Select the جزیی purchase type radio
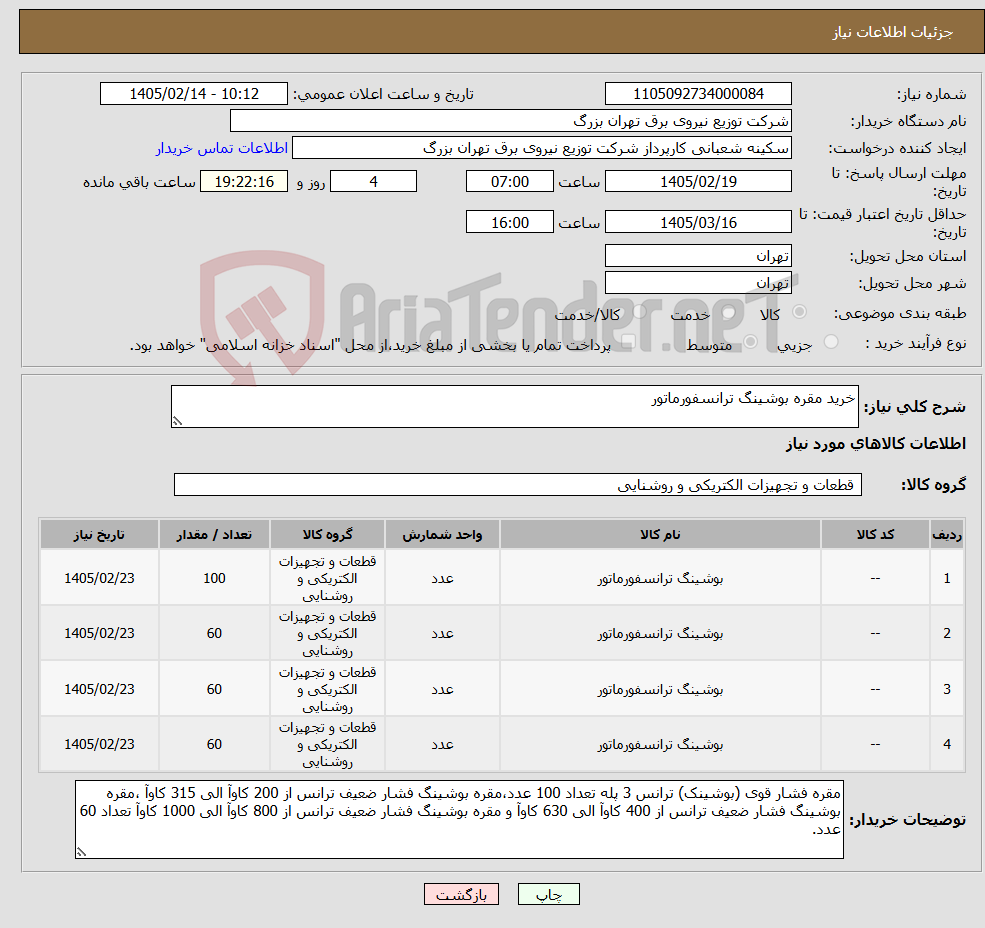This screenshot has width=985, height=928. (x=830, y=342)
